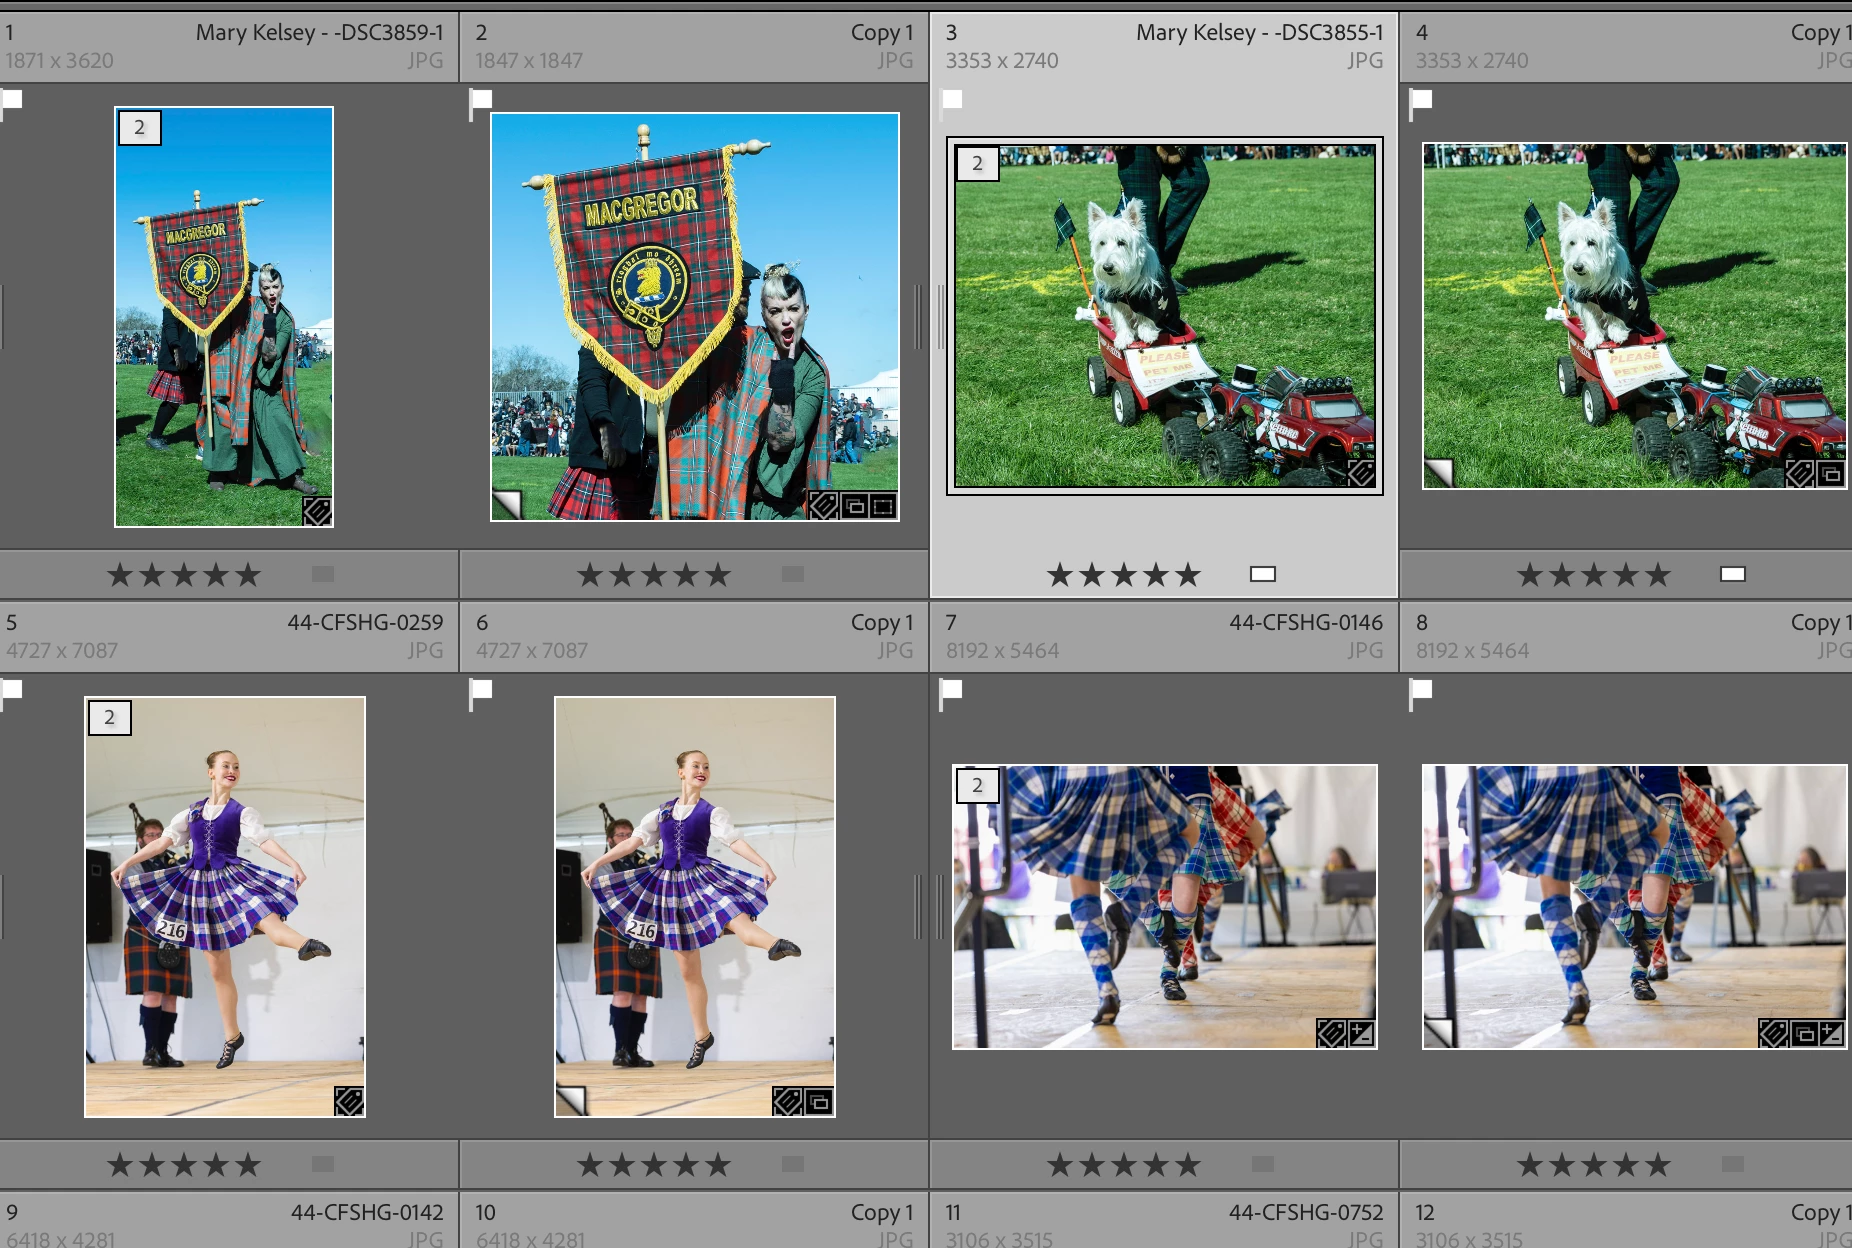Click the file name "Mary Kelsey - -DSC3855-1"
1852x1248 pixels.
1260,33
